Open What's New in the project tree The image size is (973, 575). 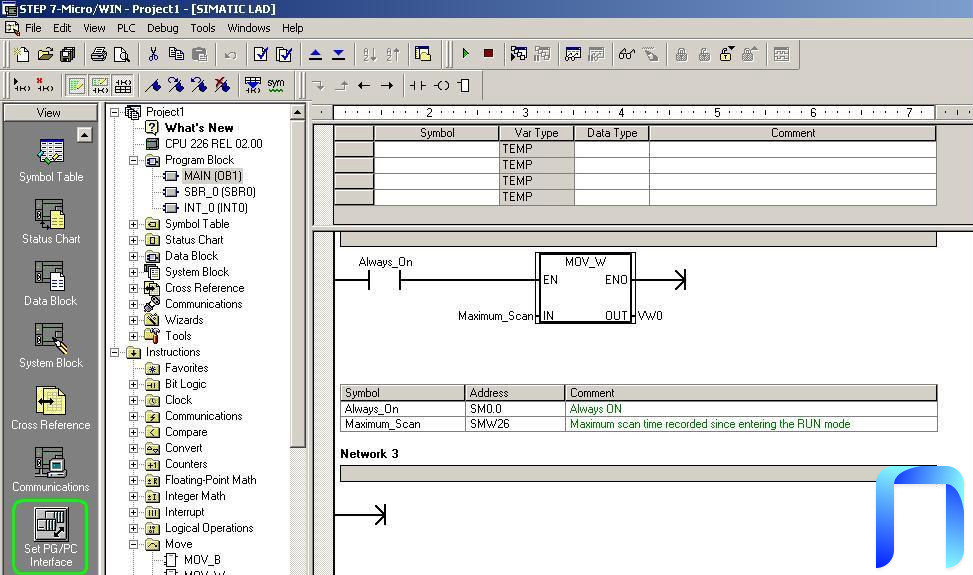pyautogui.click(x=199, y=128)
